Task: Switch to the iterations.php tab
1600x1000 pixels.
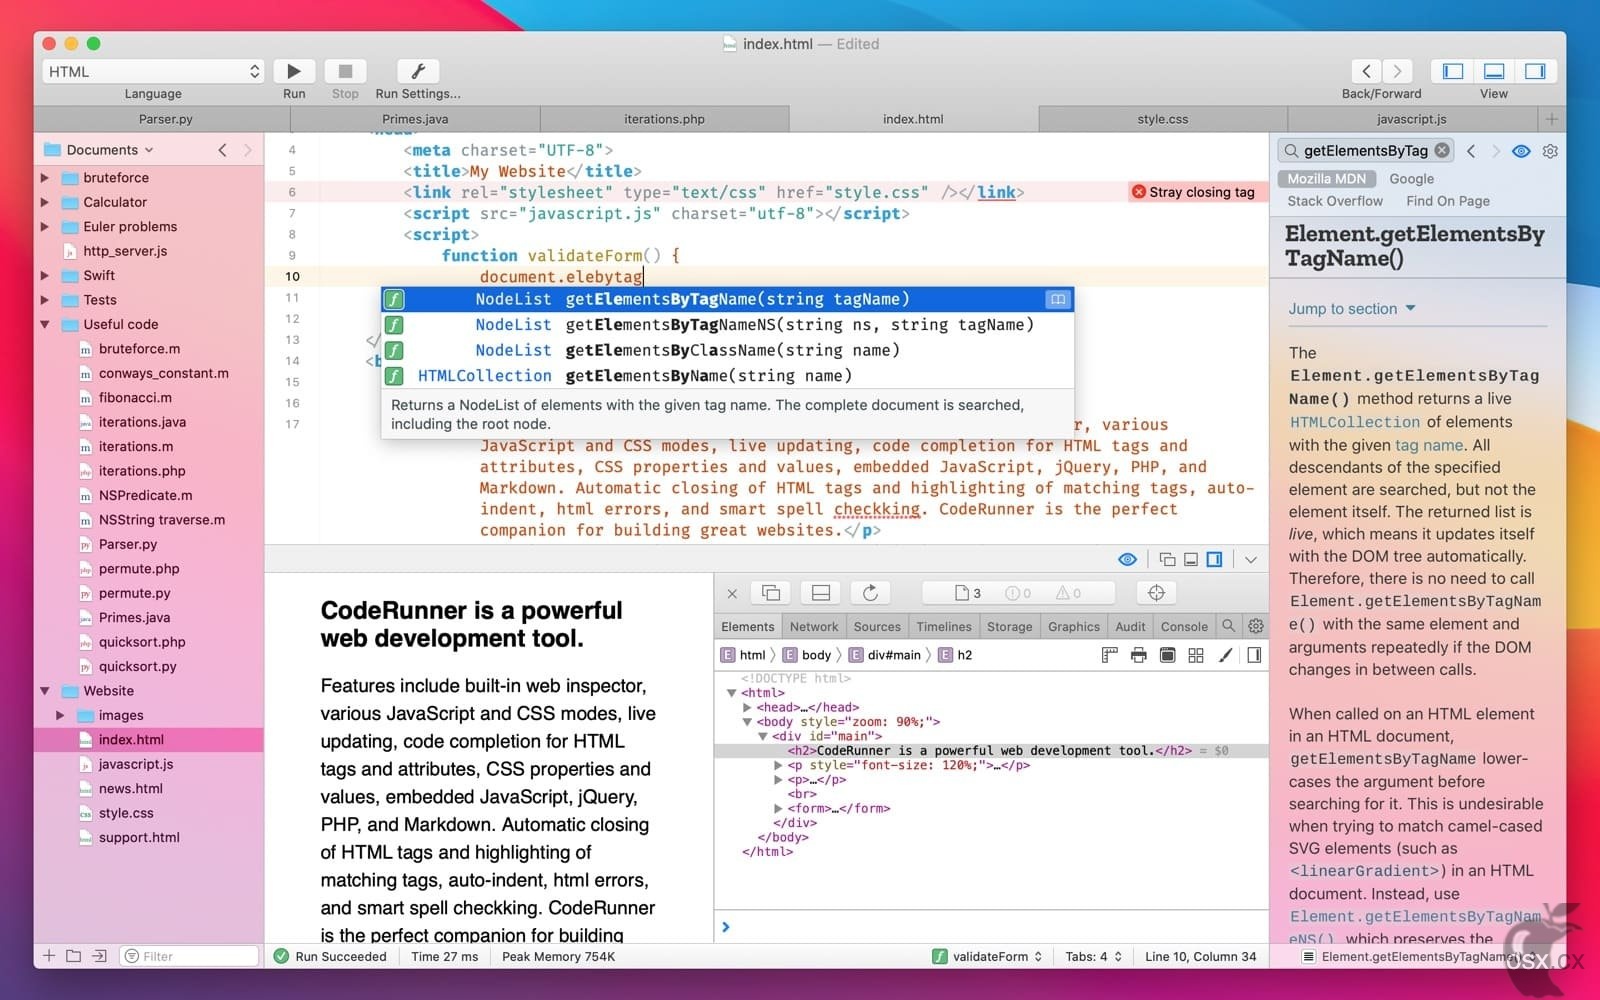Action: pos(664,119)
